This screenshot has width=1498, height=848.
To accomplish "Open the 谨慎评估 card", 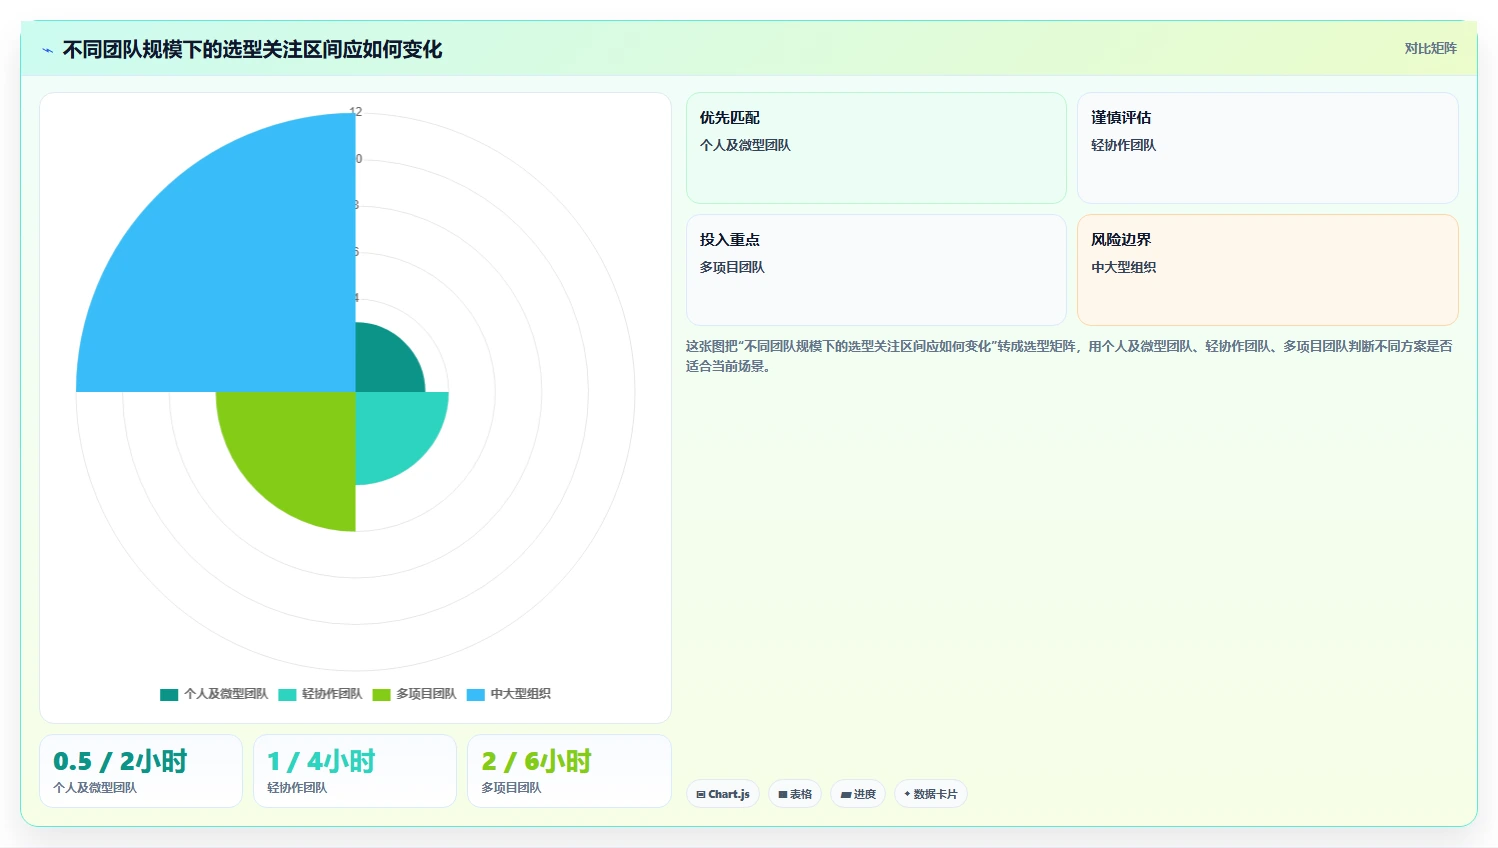I will (x=1267, y=148).
